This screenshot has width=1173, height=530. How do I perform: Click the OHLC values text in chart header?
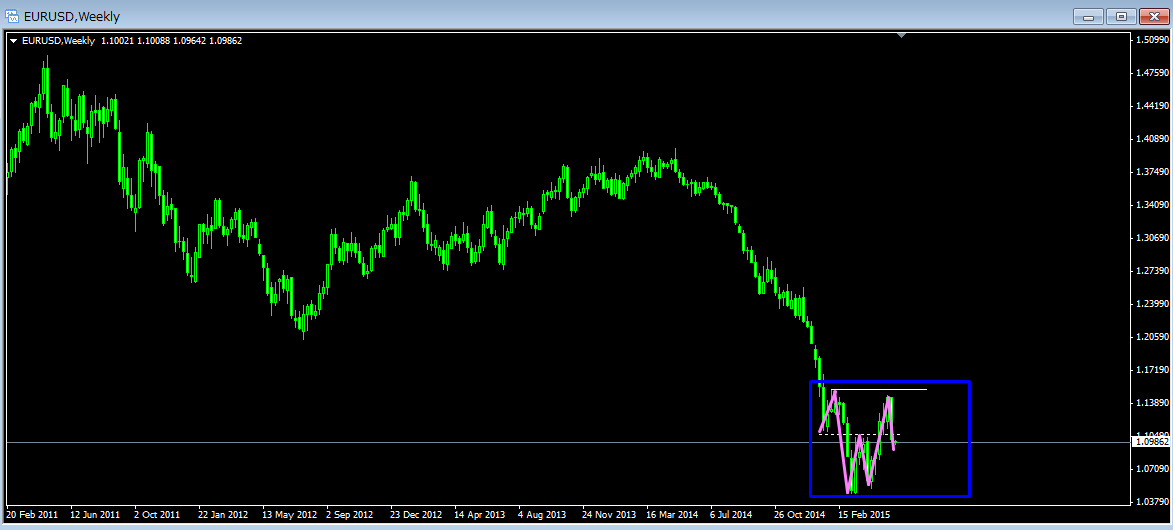coord(171,41)
